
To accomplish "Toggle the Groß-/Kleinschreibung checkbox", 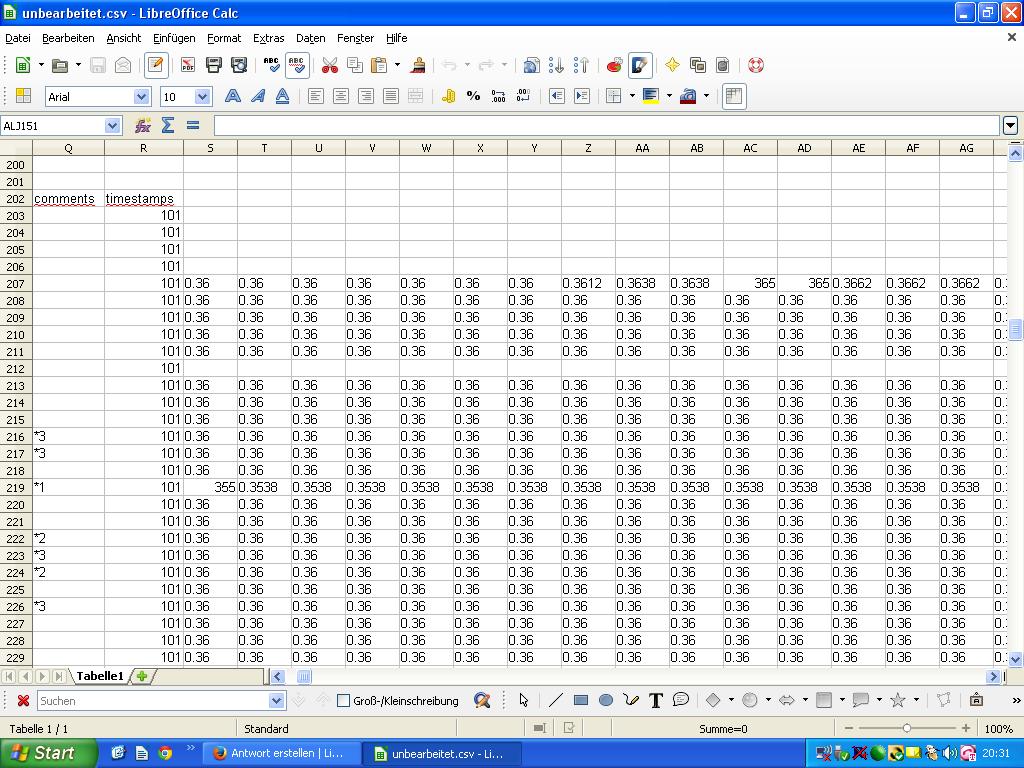I will (343, 701).
